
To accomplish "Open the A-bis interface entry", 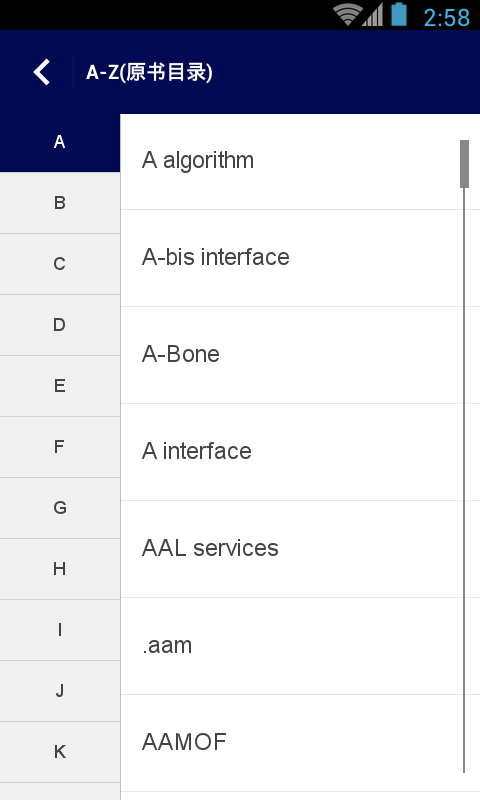I will pos(300,258).
